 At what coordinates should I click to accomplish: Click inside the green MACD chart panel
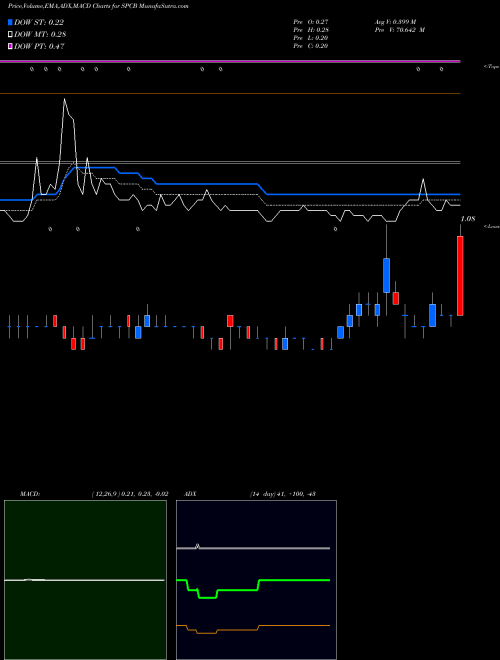[85, 580]
